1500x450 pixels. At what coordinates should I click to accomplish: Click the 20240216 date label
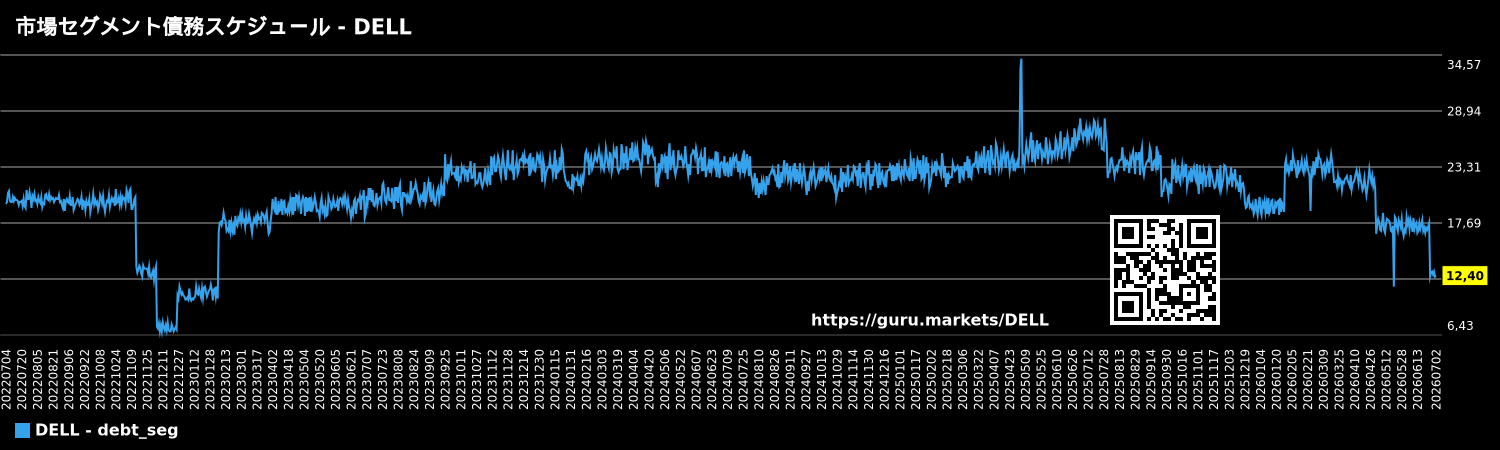pyautogui.click(x=586, y=378)
